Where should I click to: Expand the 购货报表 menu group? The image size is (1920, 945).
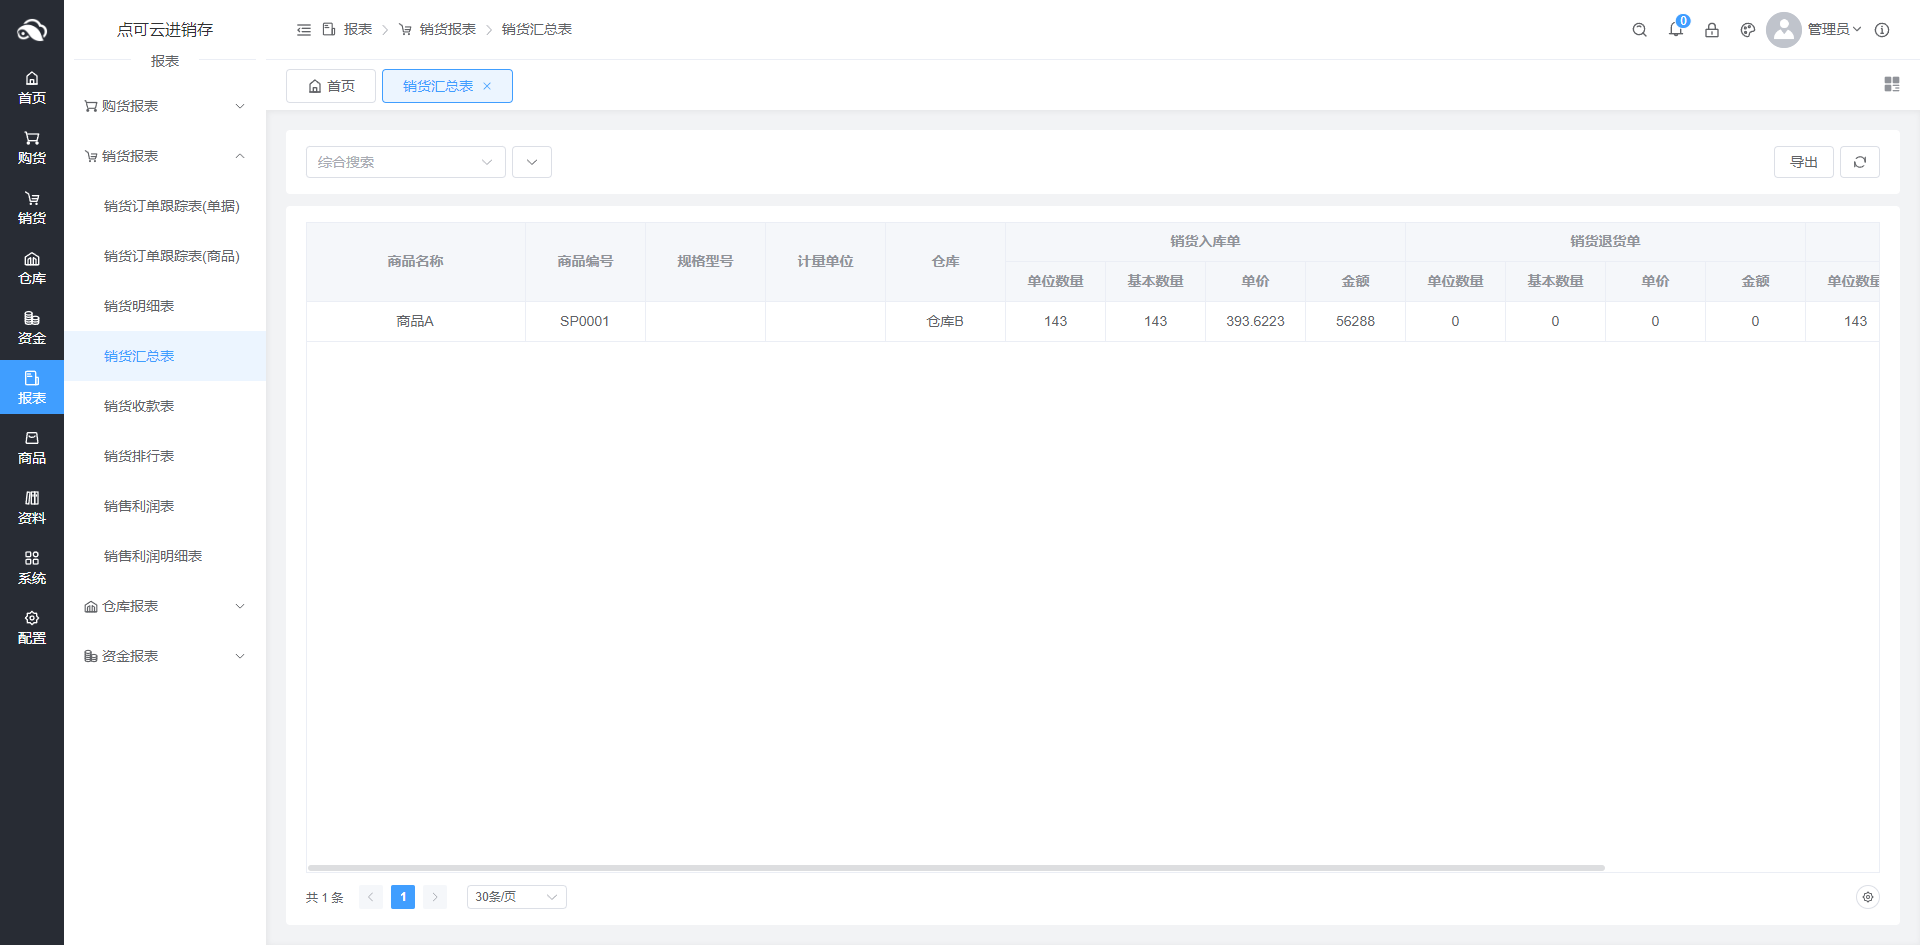pyautogui.click(x=165, y=106)
